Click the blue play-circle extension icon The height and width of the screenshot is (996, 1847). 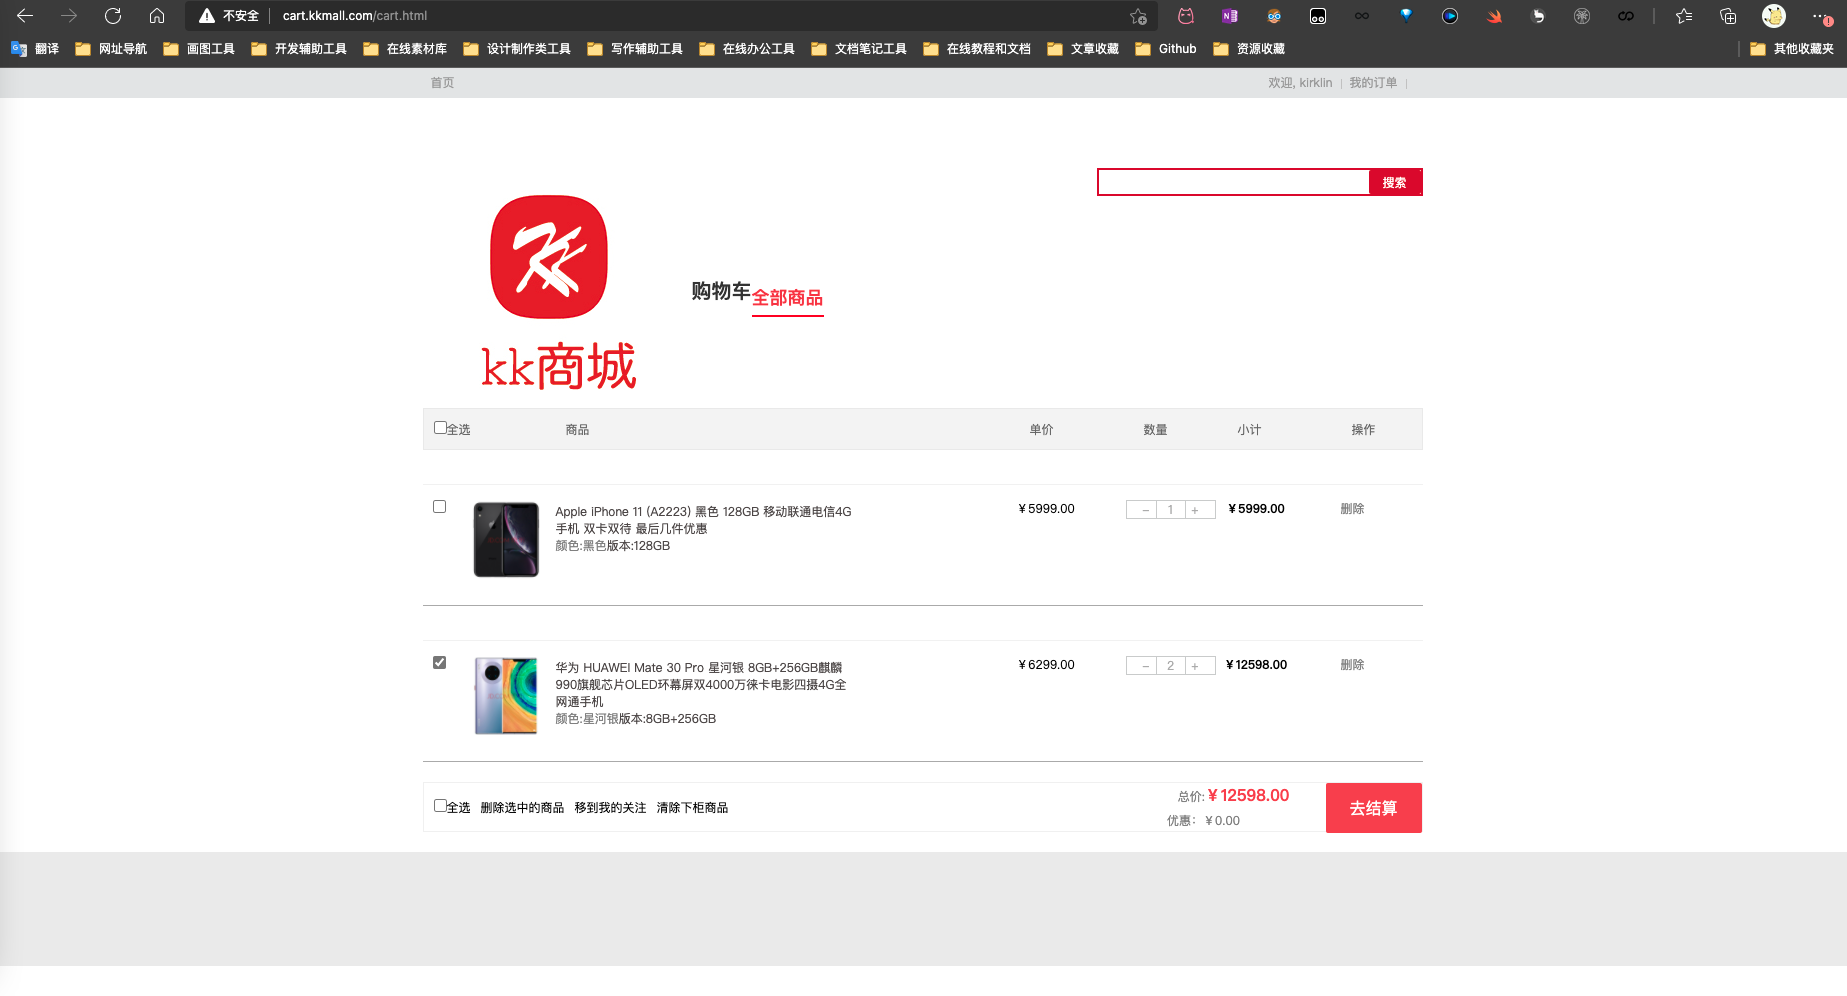(1450, 16)
